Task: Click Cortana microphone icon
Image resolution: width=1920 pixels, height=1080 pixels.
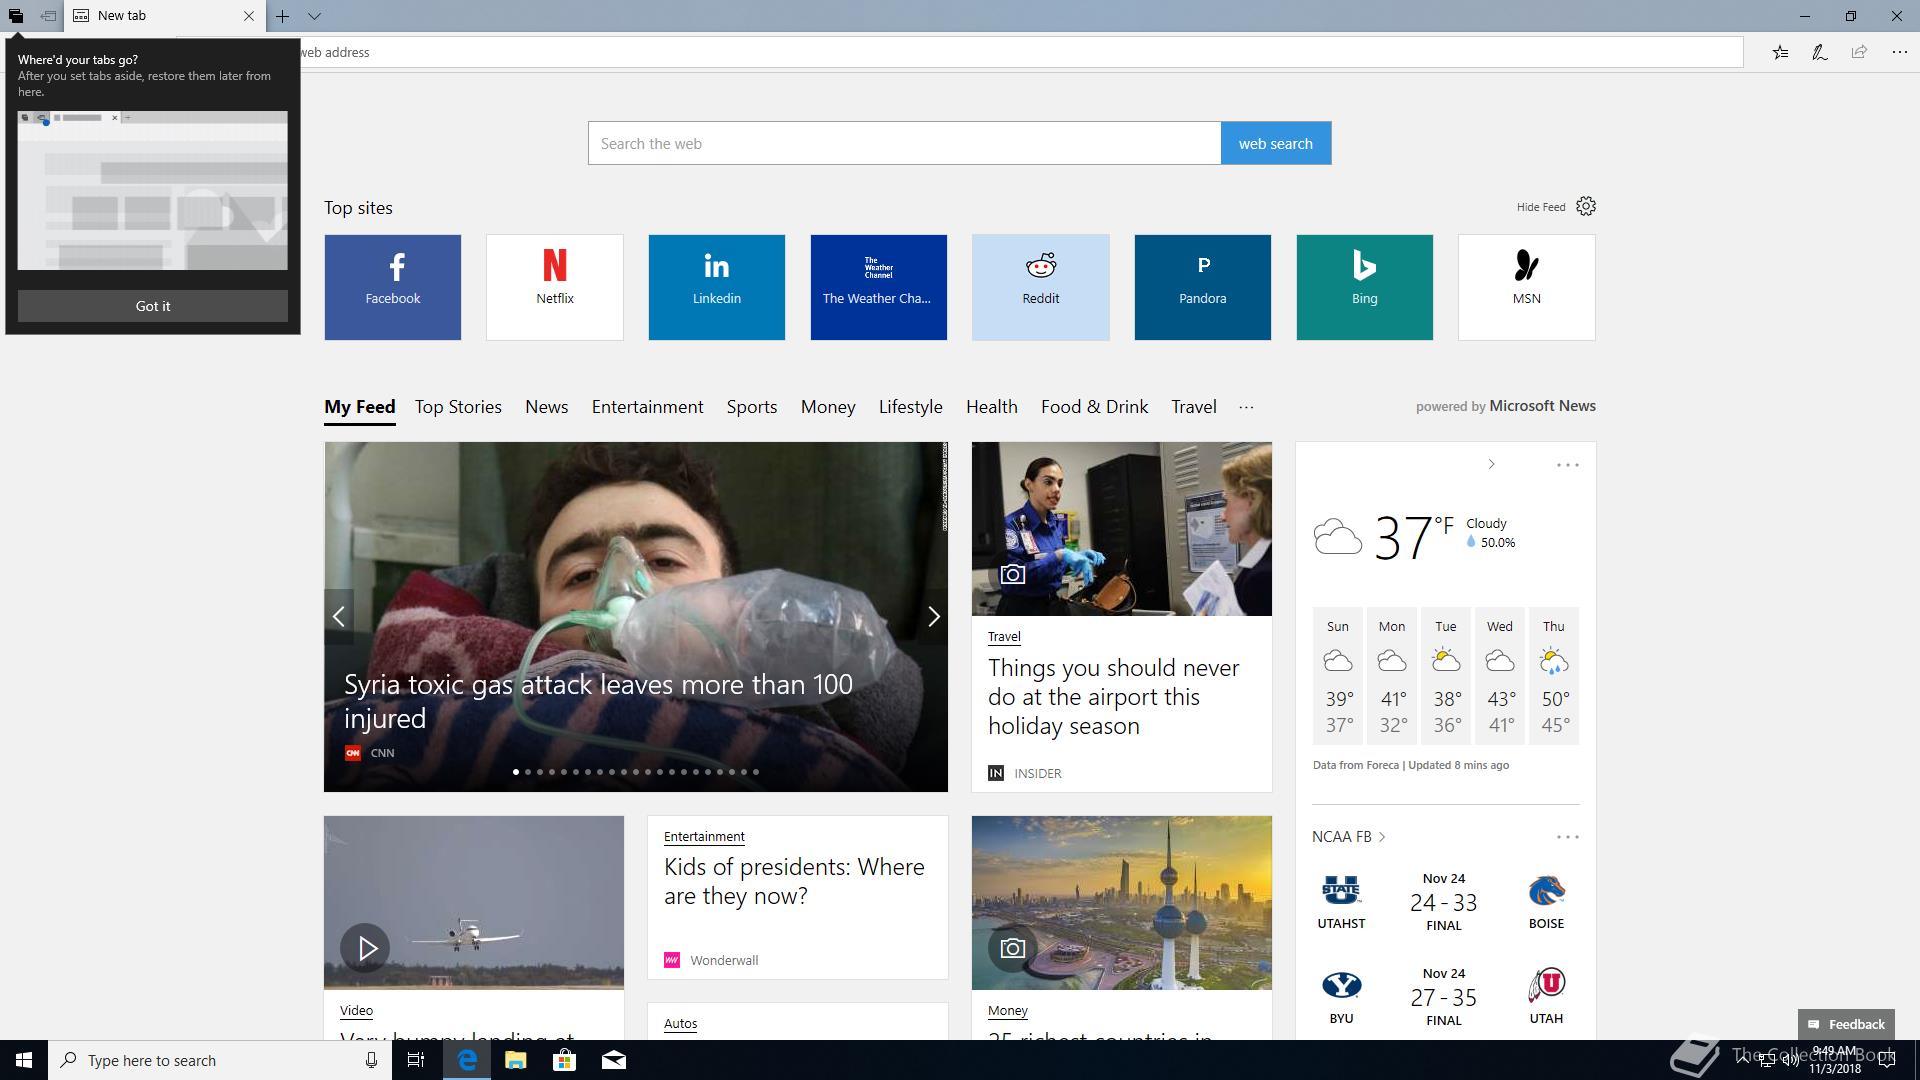Action: (x=371, y=1060)
